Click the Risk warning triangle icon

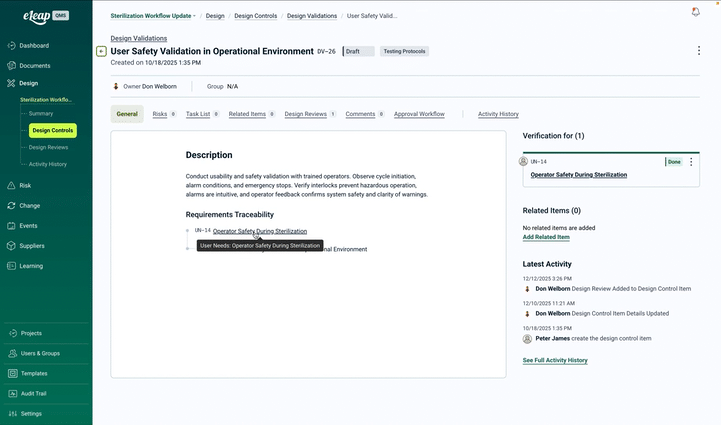[11, 185]
